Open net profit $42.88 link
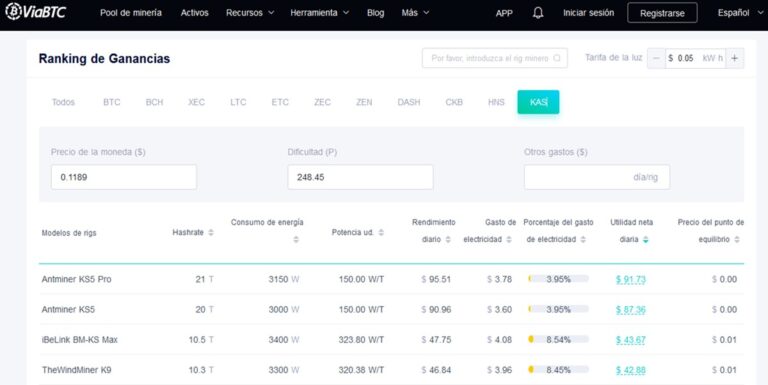This screenshot has width=768, height=385. [631, 370]
